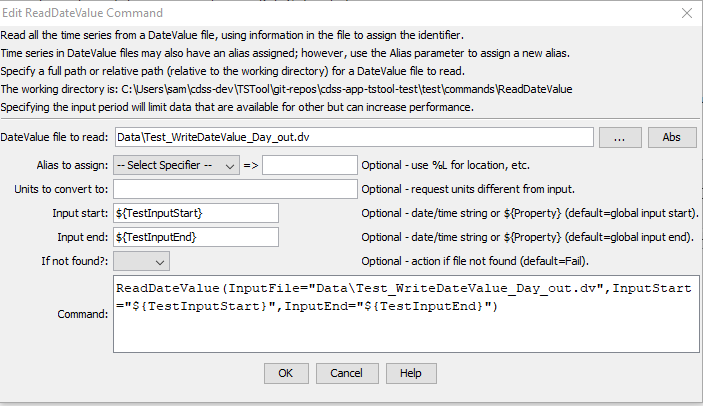Click the 'If not found?:' label

[75, 261]
